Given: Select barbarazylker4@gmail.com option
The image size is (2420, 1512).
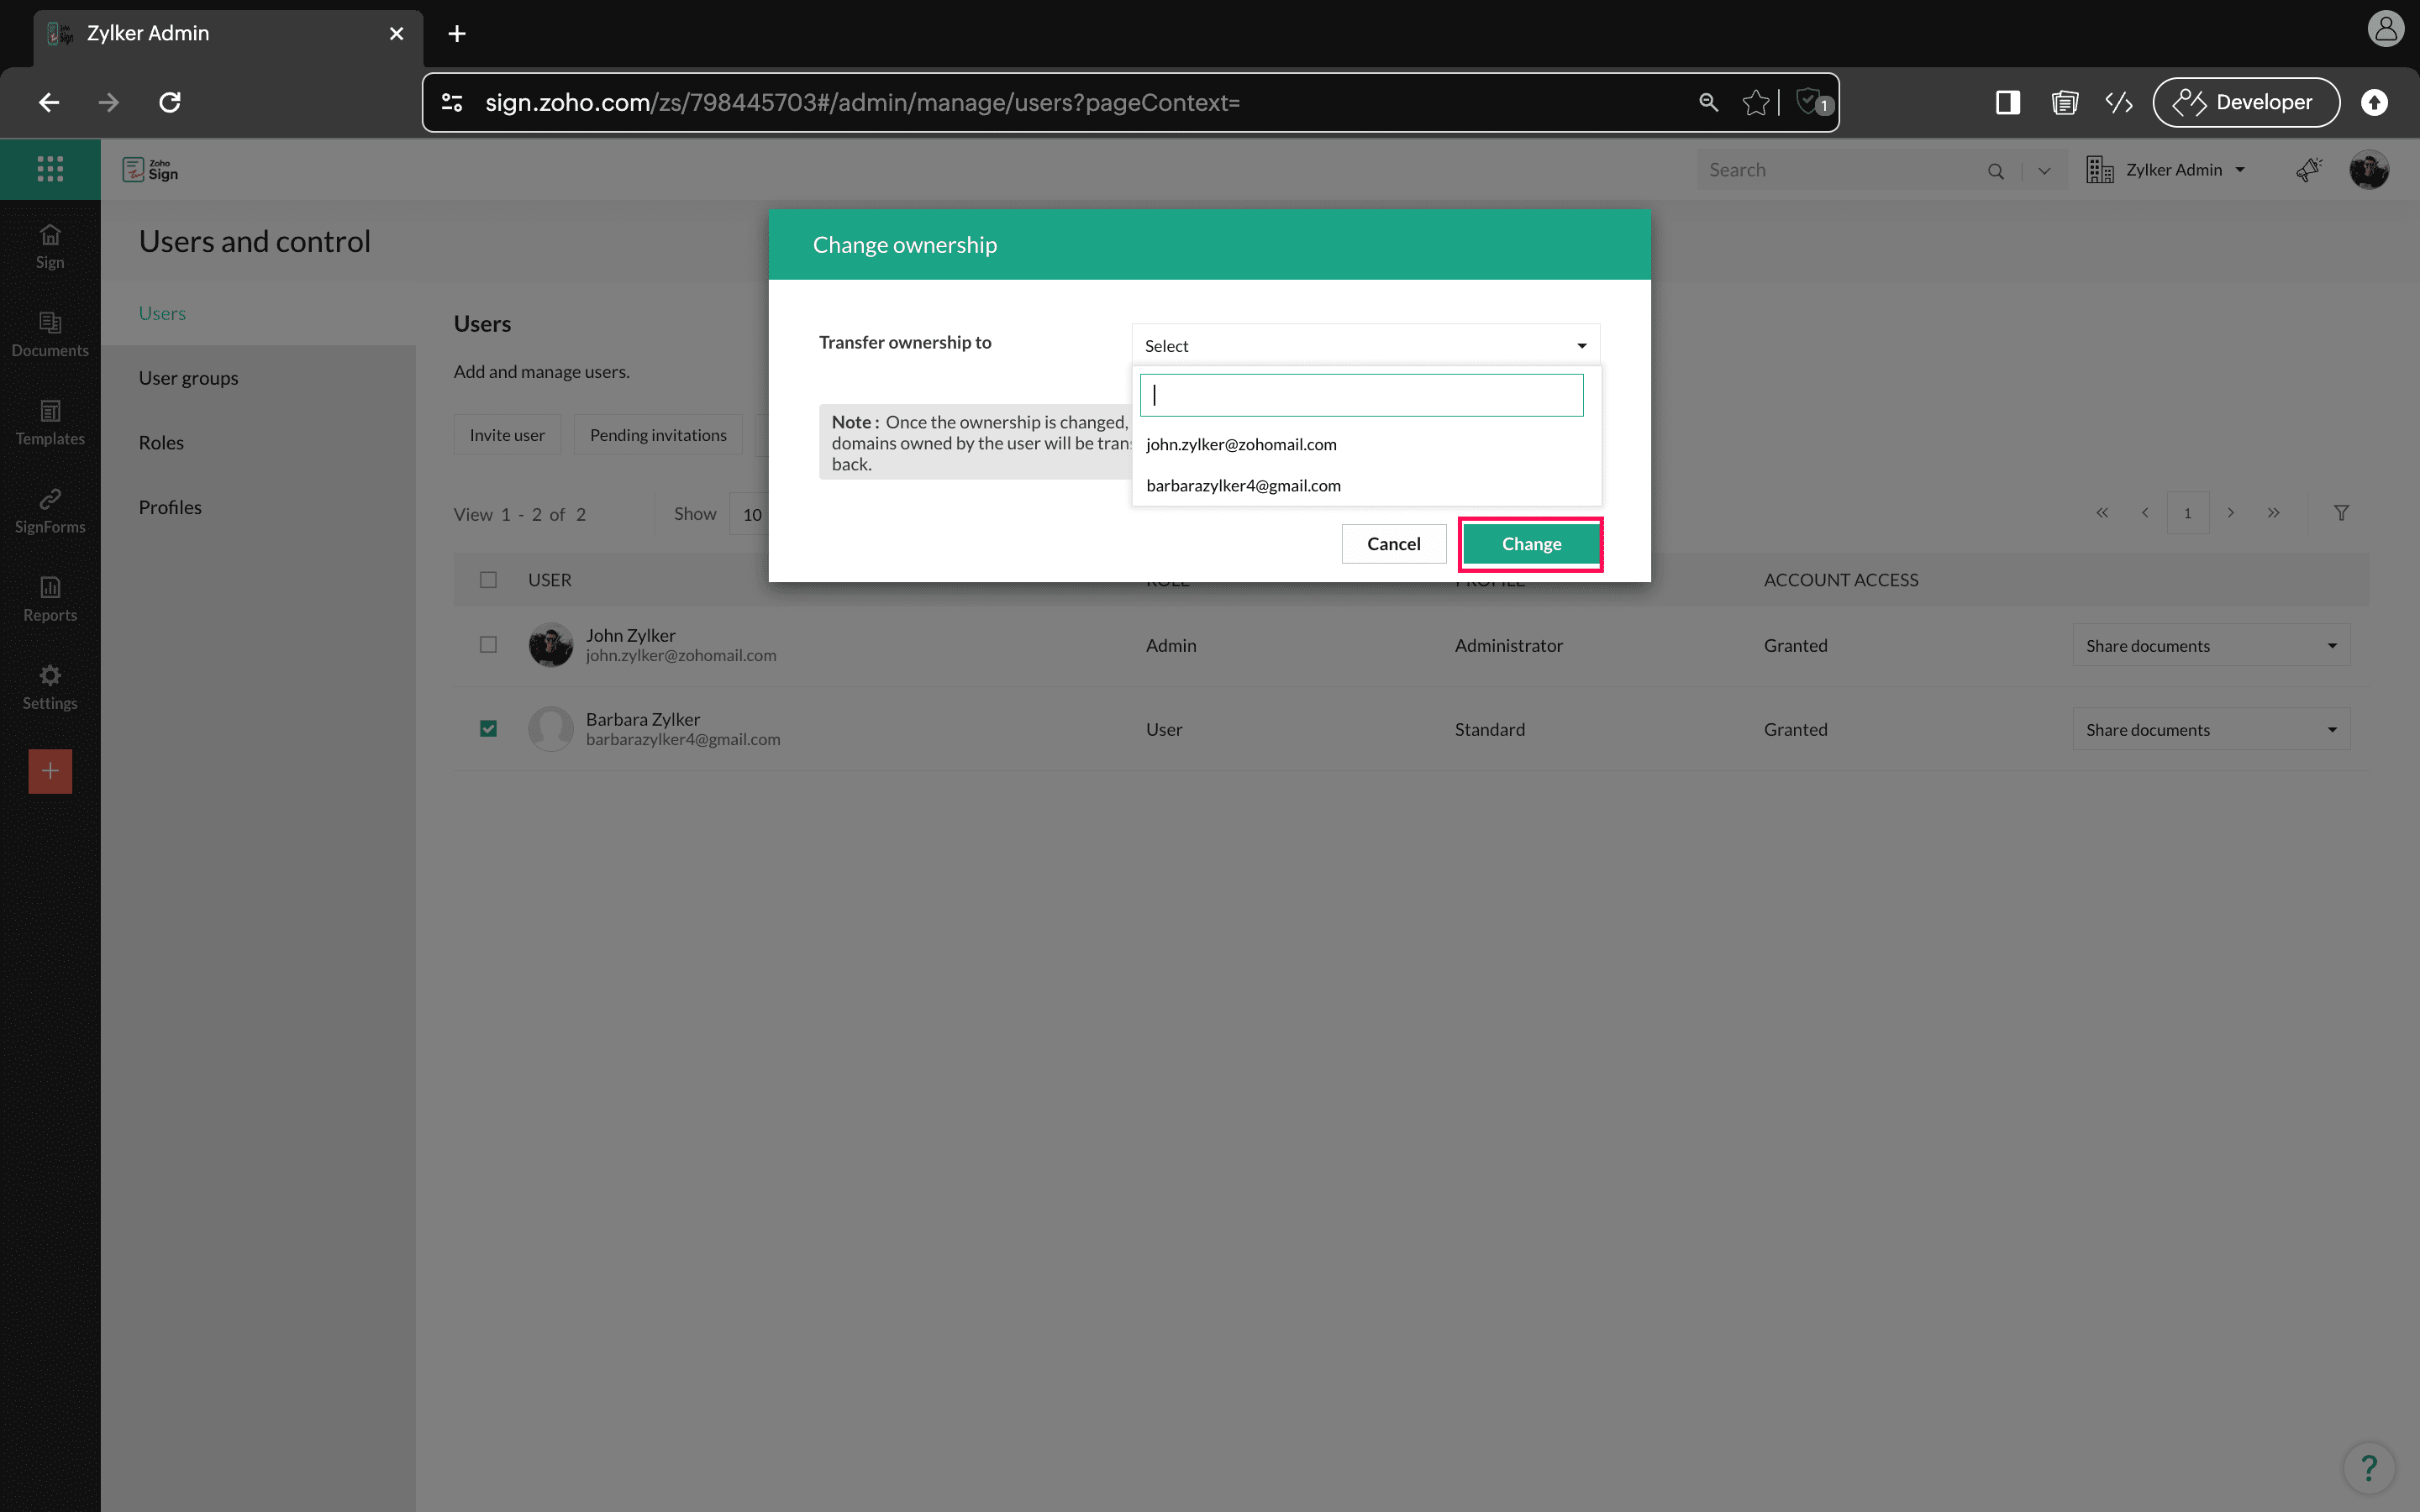Looking at the screenshot, I should tap(1243, 486).
